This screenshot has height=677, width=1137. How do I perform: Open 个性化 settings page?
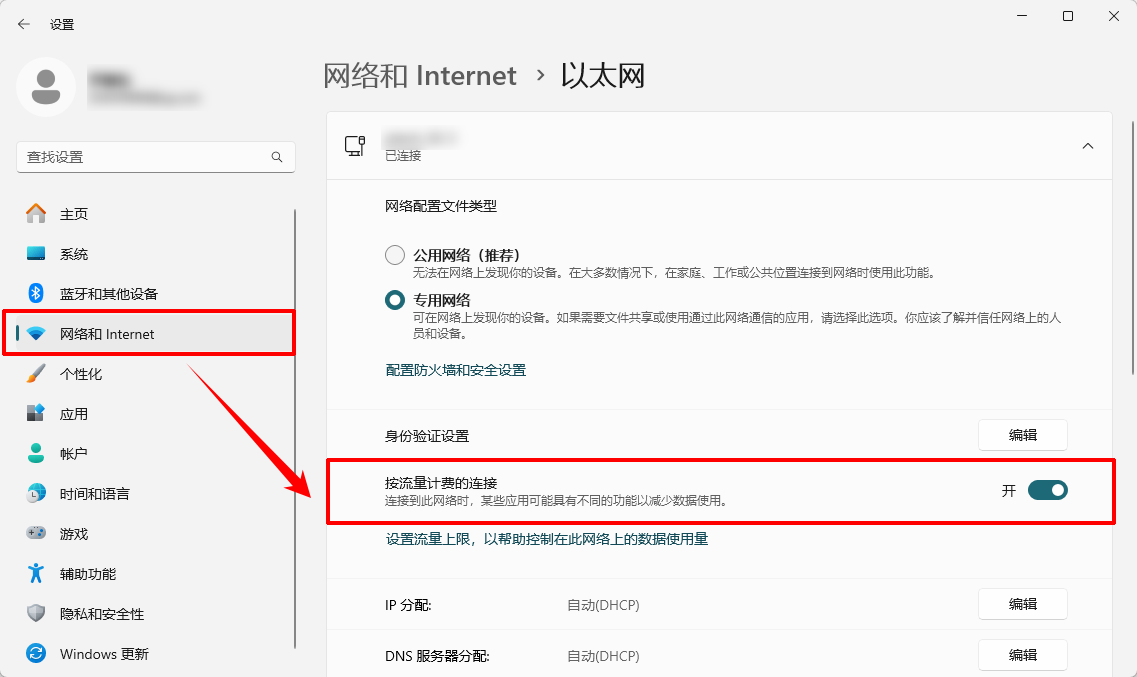point(154,374)
